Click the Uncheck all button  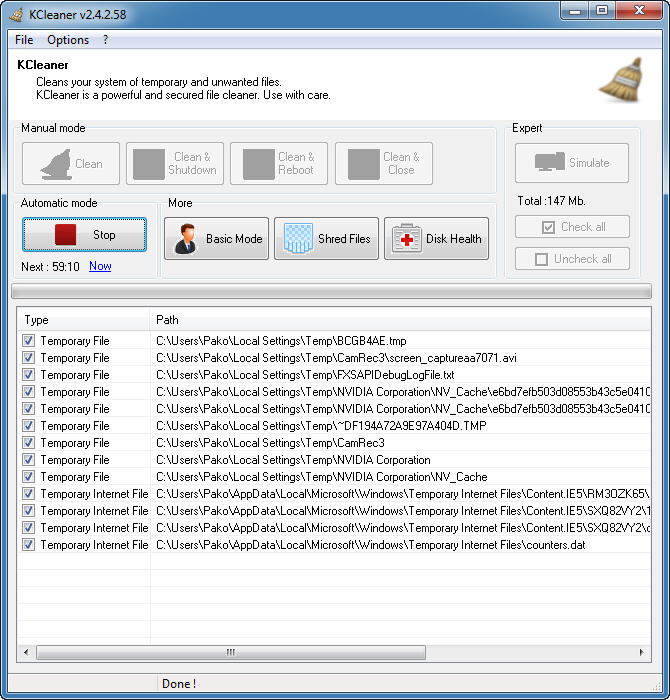pyautogui.click(x=572, y=259)
